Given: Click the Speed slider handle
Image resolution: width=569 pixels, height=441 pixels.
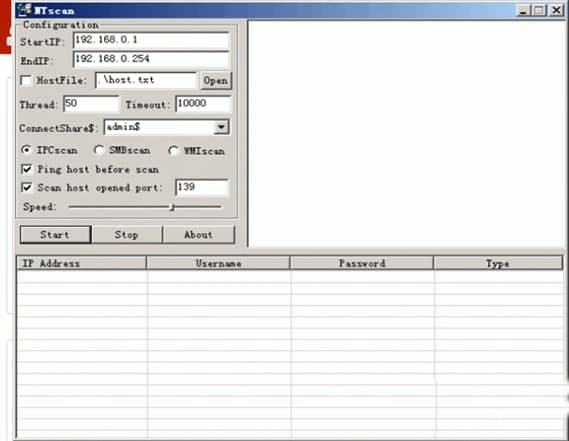Looking at the screenshot, I should tap(173, 207).
